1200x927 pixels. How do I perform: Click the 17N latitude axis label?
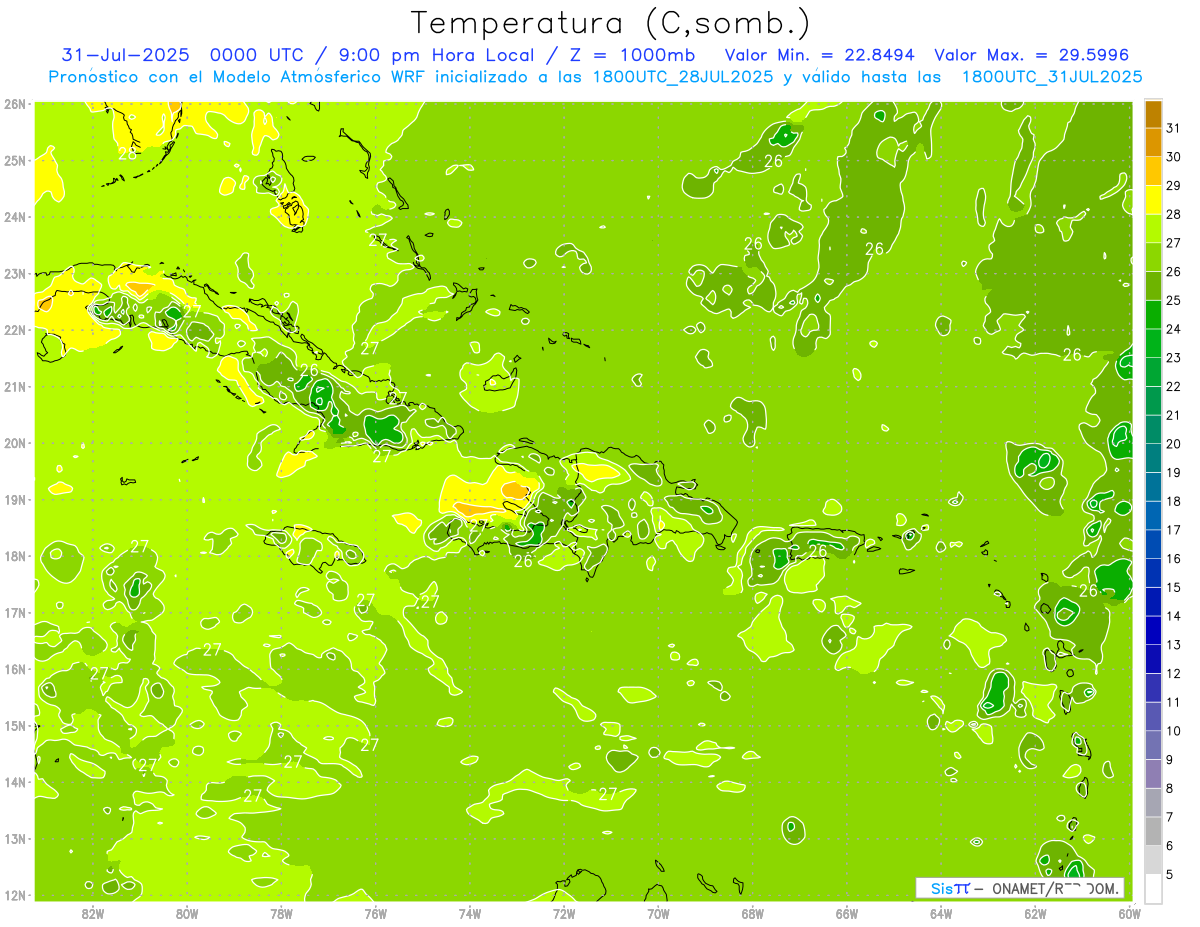click(15, 612)
